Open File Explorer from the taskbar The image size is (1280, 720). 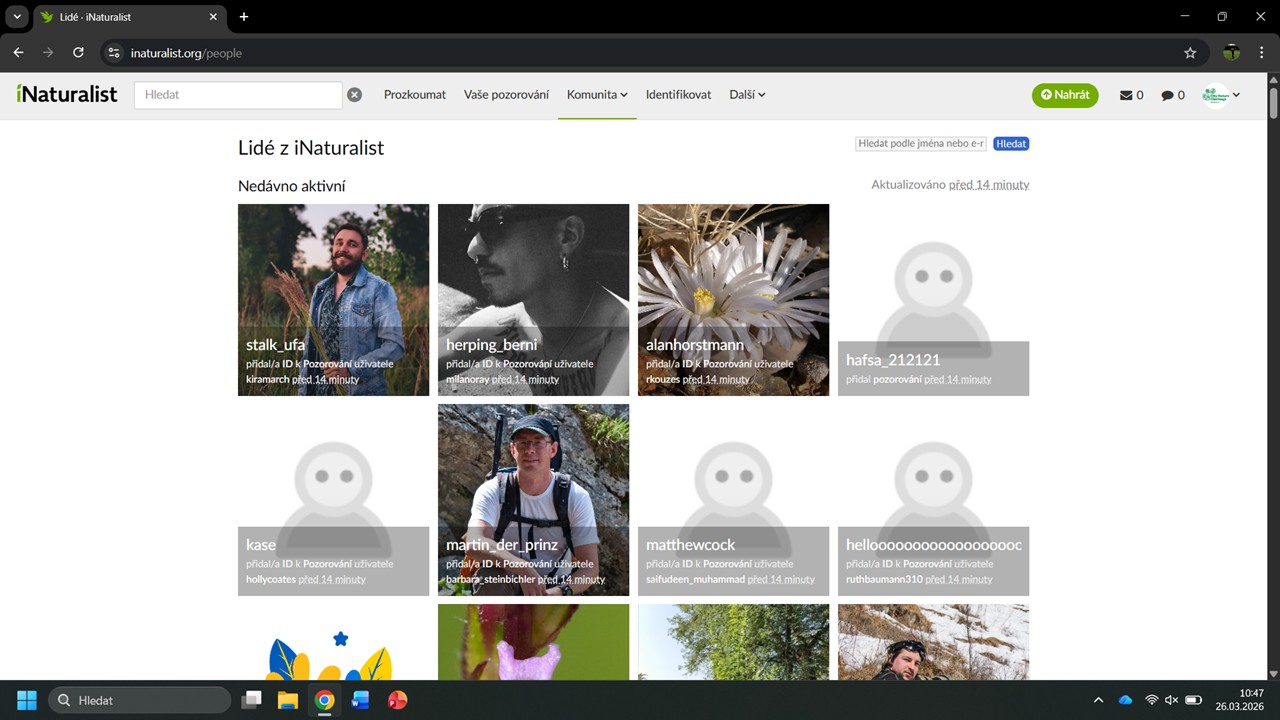[x=288, y=700]
